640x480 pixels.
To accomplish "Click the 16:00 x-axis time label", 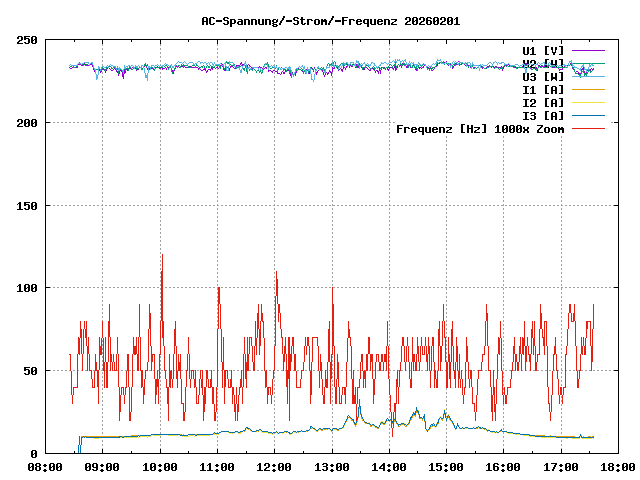I will [503, 467].
